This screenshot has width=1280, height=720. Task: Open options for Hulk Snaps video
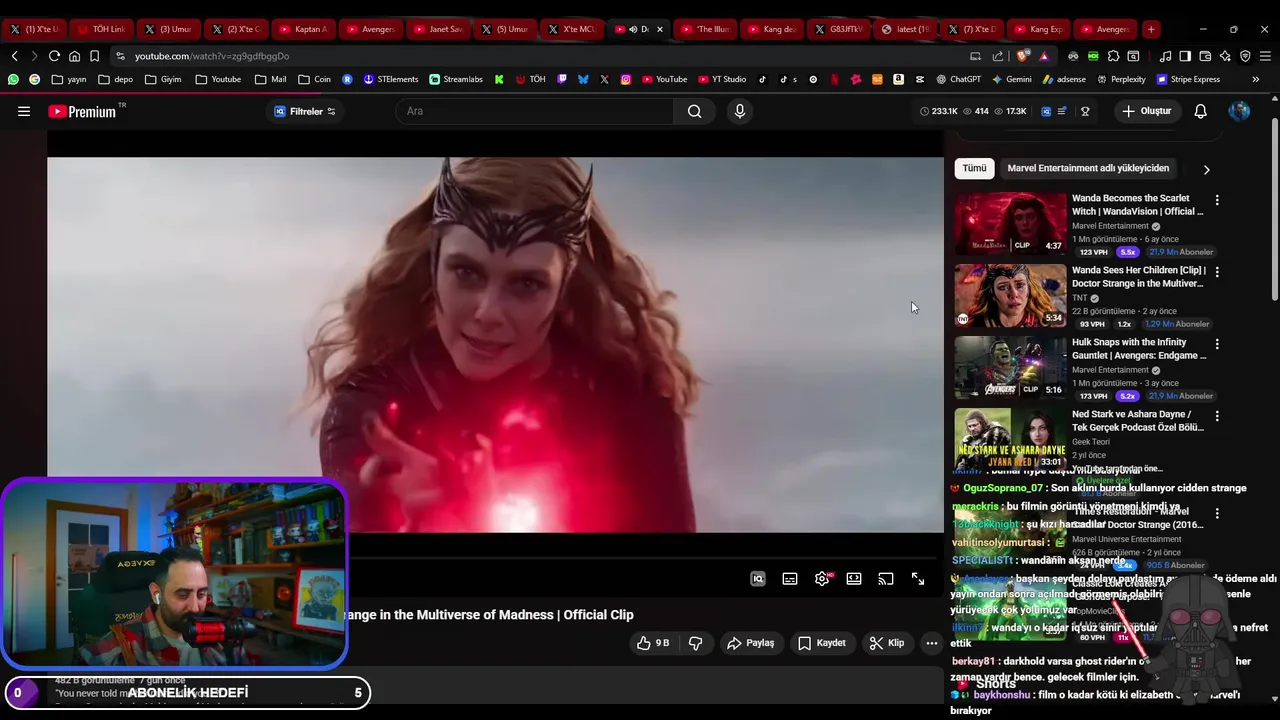[x=1217, y=344]
